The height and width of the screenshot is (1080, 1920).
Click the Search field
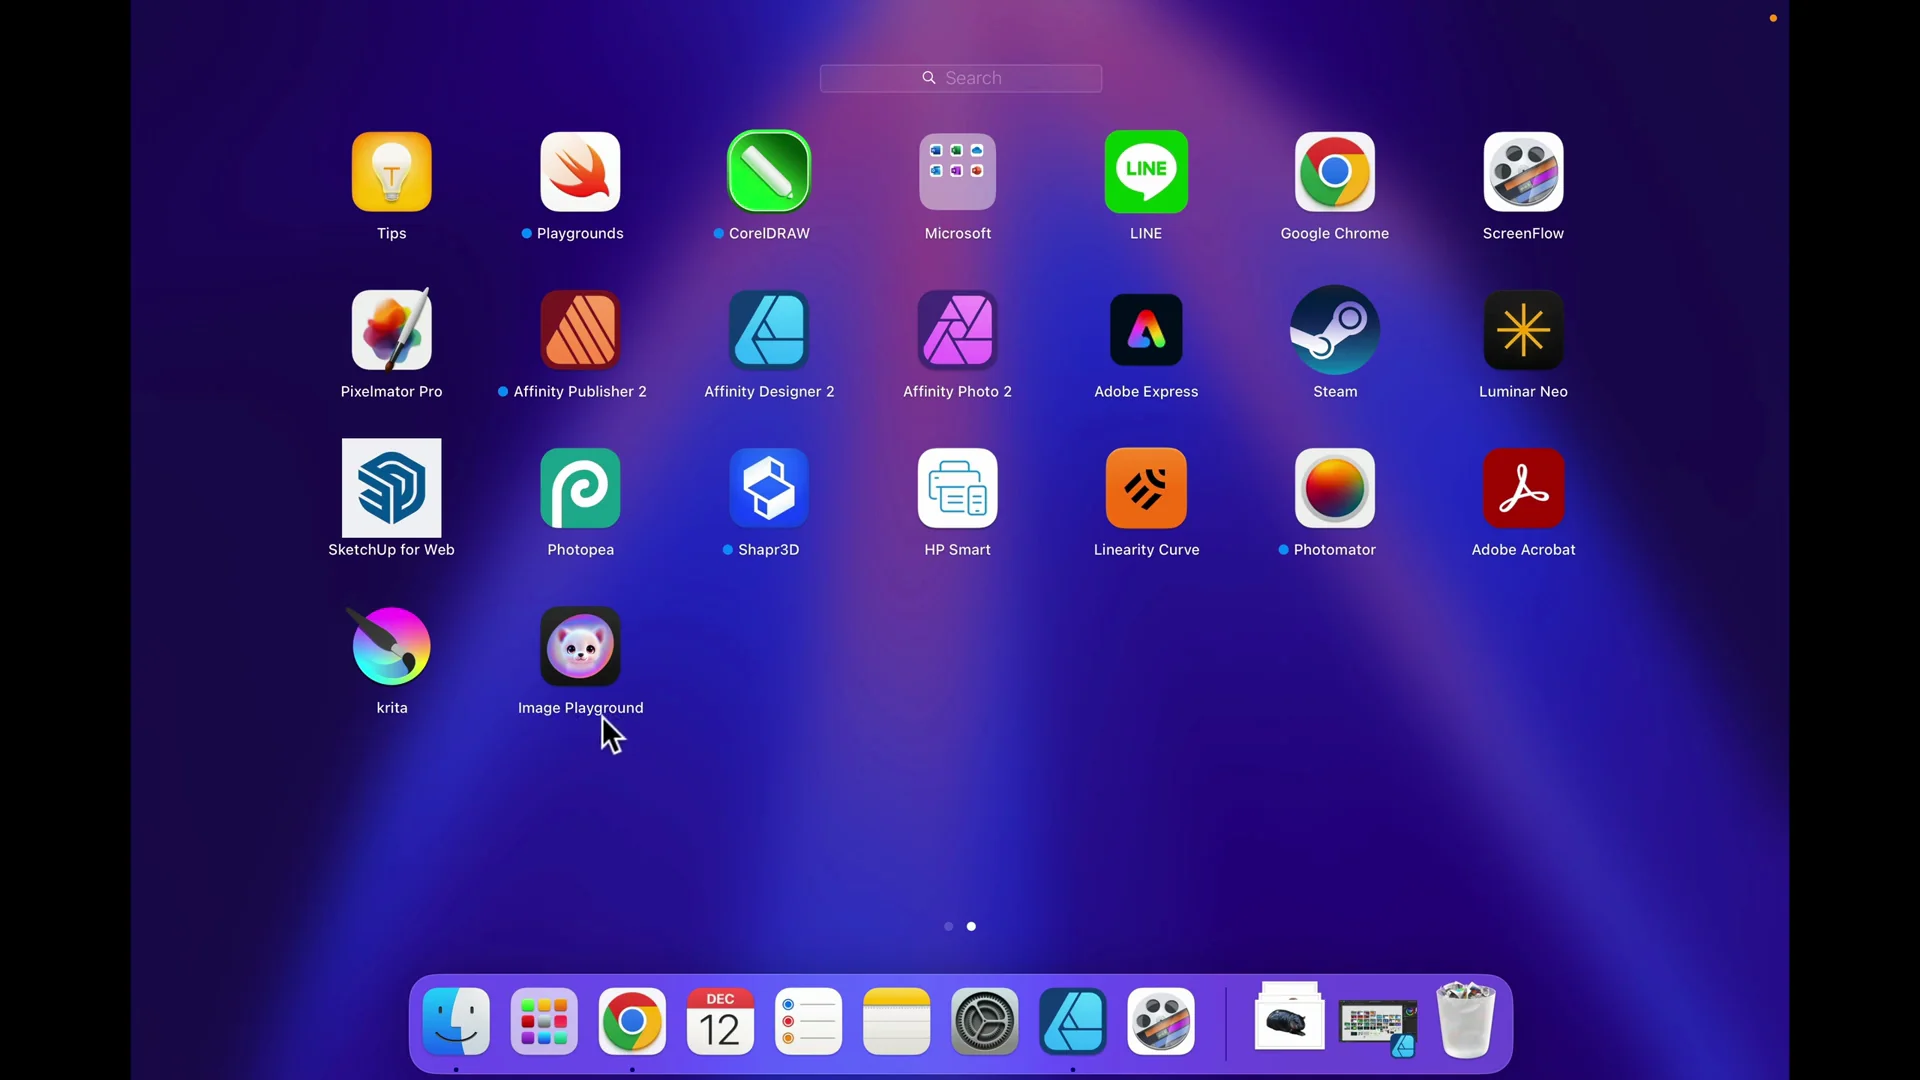[960, 78]
